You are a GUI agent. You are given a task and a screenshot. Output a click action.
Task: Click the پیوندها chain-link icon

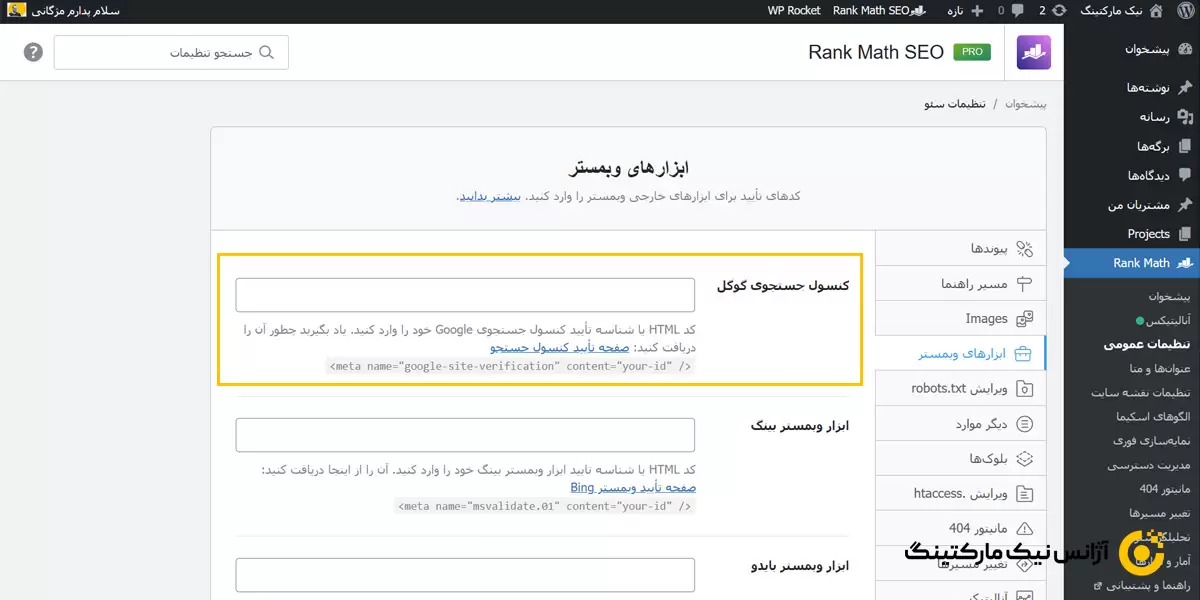[x=1025, y=248]
